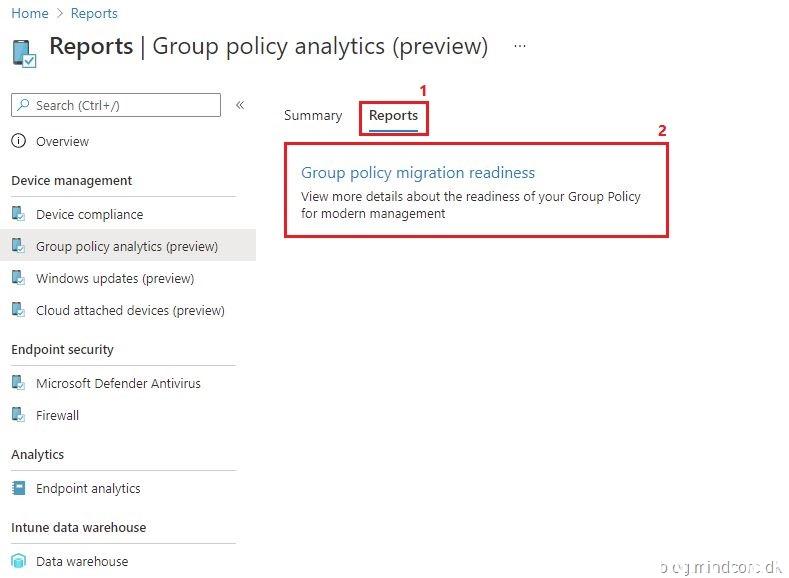The height and width of the screenshot is (578, 789).
Task: Click the Endpoint analytics icon
Action: click(x=18, y=488)
